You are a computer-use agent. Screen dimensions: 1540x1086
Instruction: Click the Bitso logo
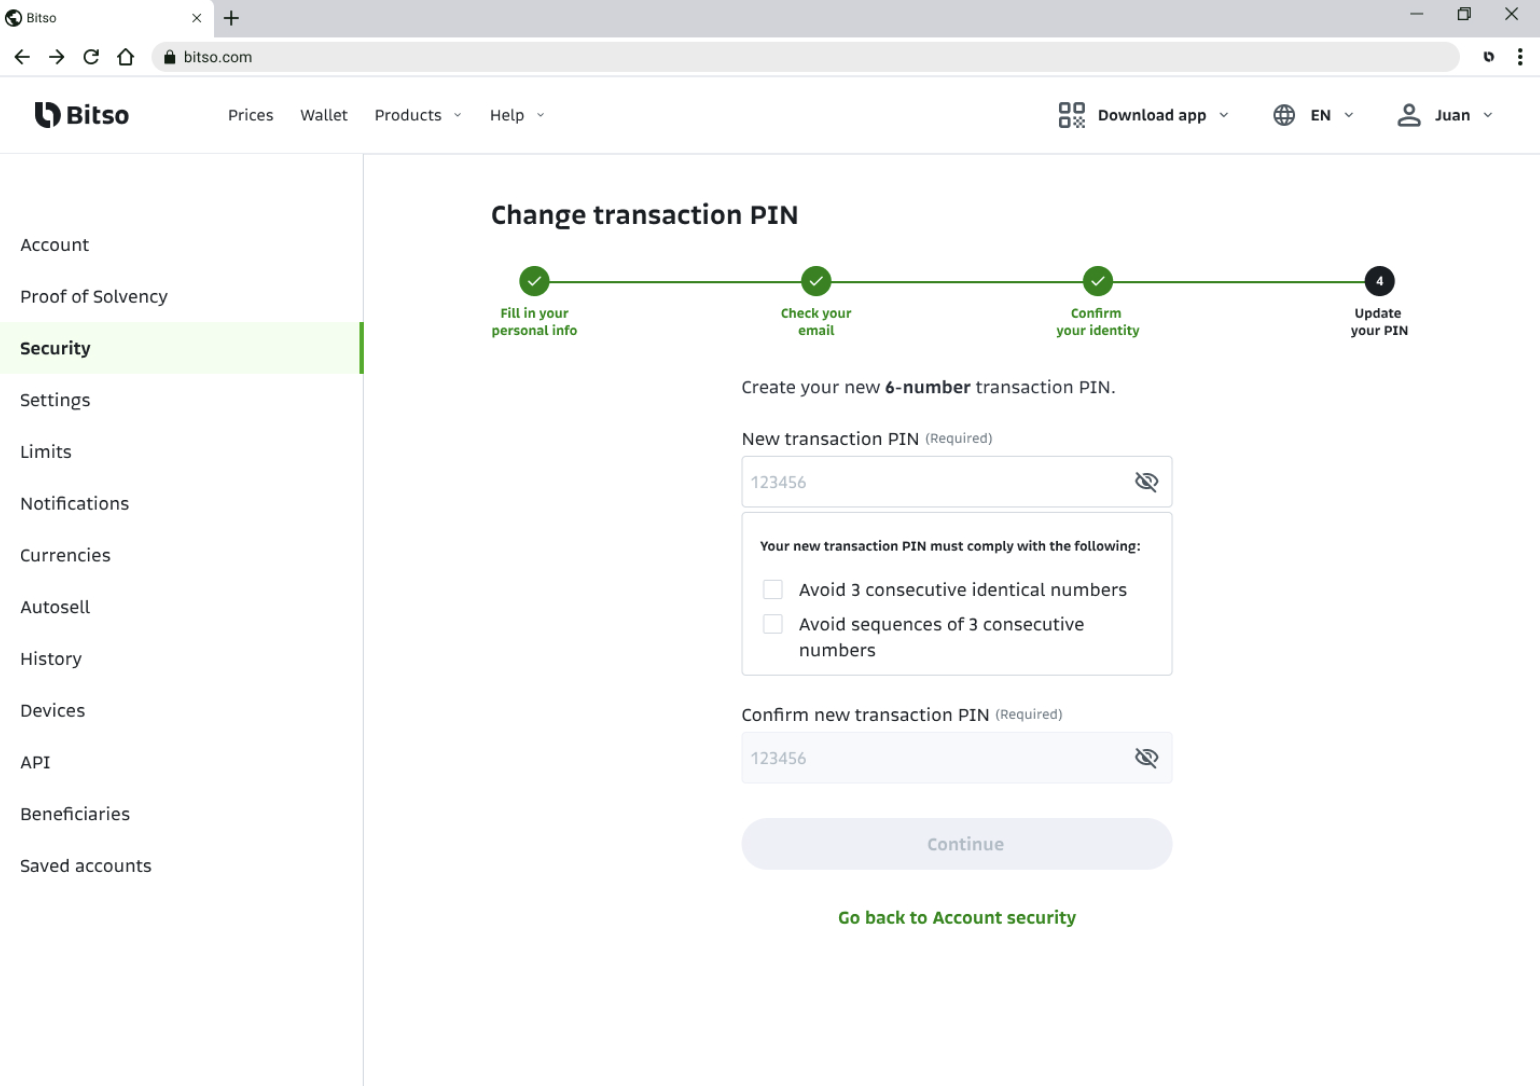pos(82,115)
